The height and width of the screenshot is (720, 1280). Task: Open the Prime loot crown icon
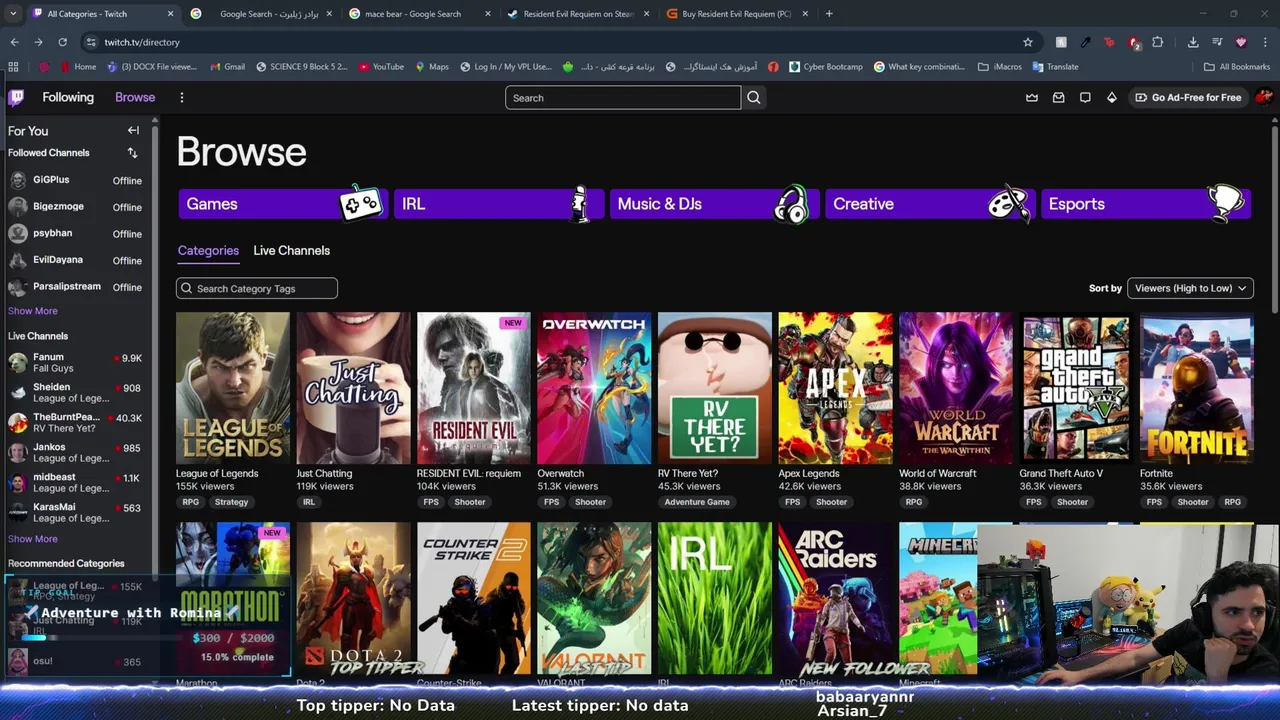tap(1032, 97)
